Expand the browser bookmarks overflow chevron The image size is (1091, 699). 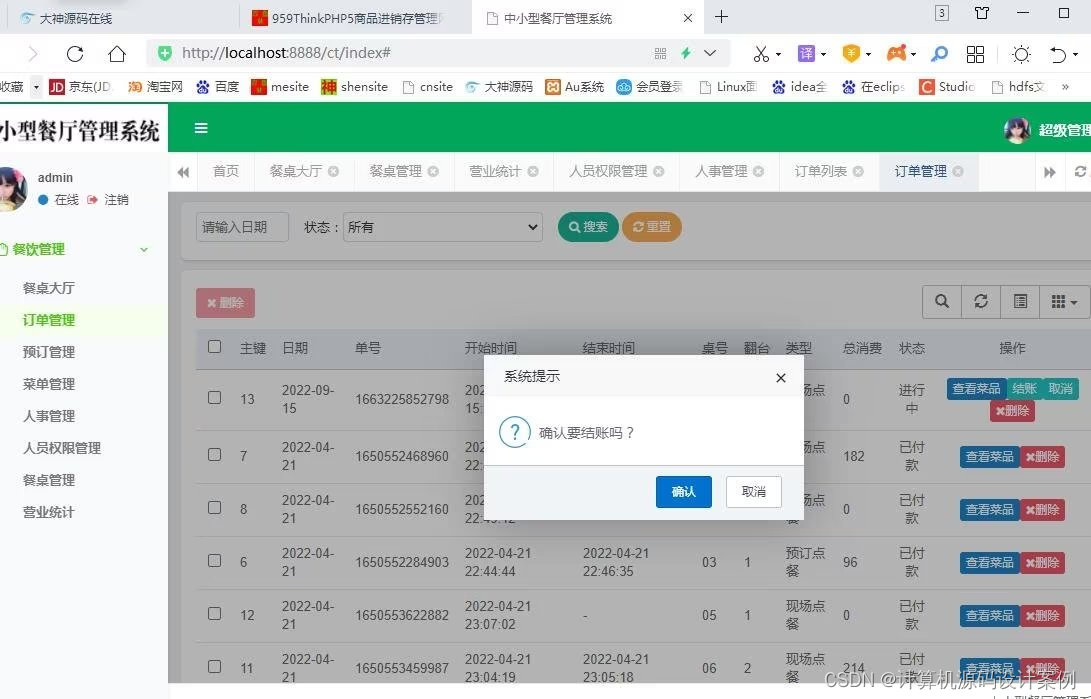[1065, 87]
